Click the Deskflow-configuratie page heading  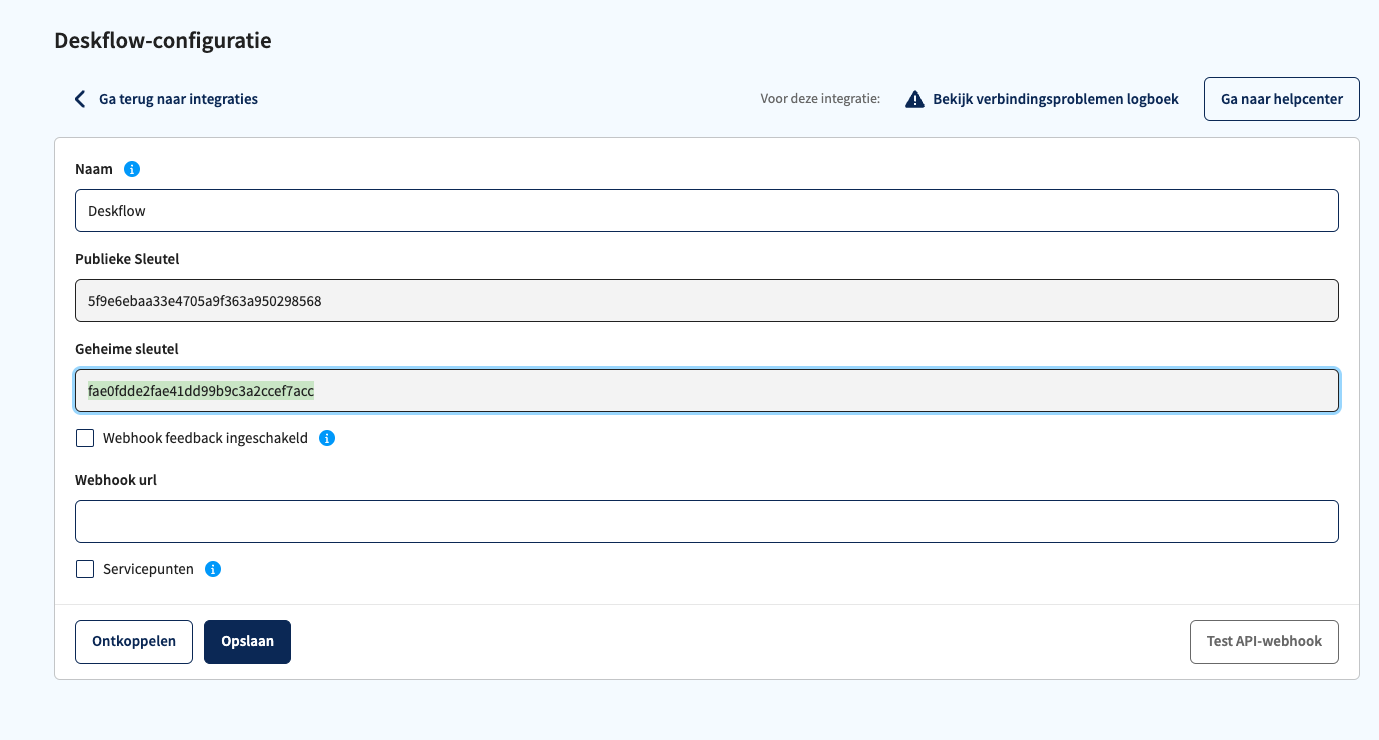click(x=163, y=40)
